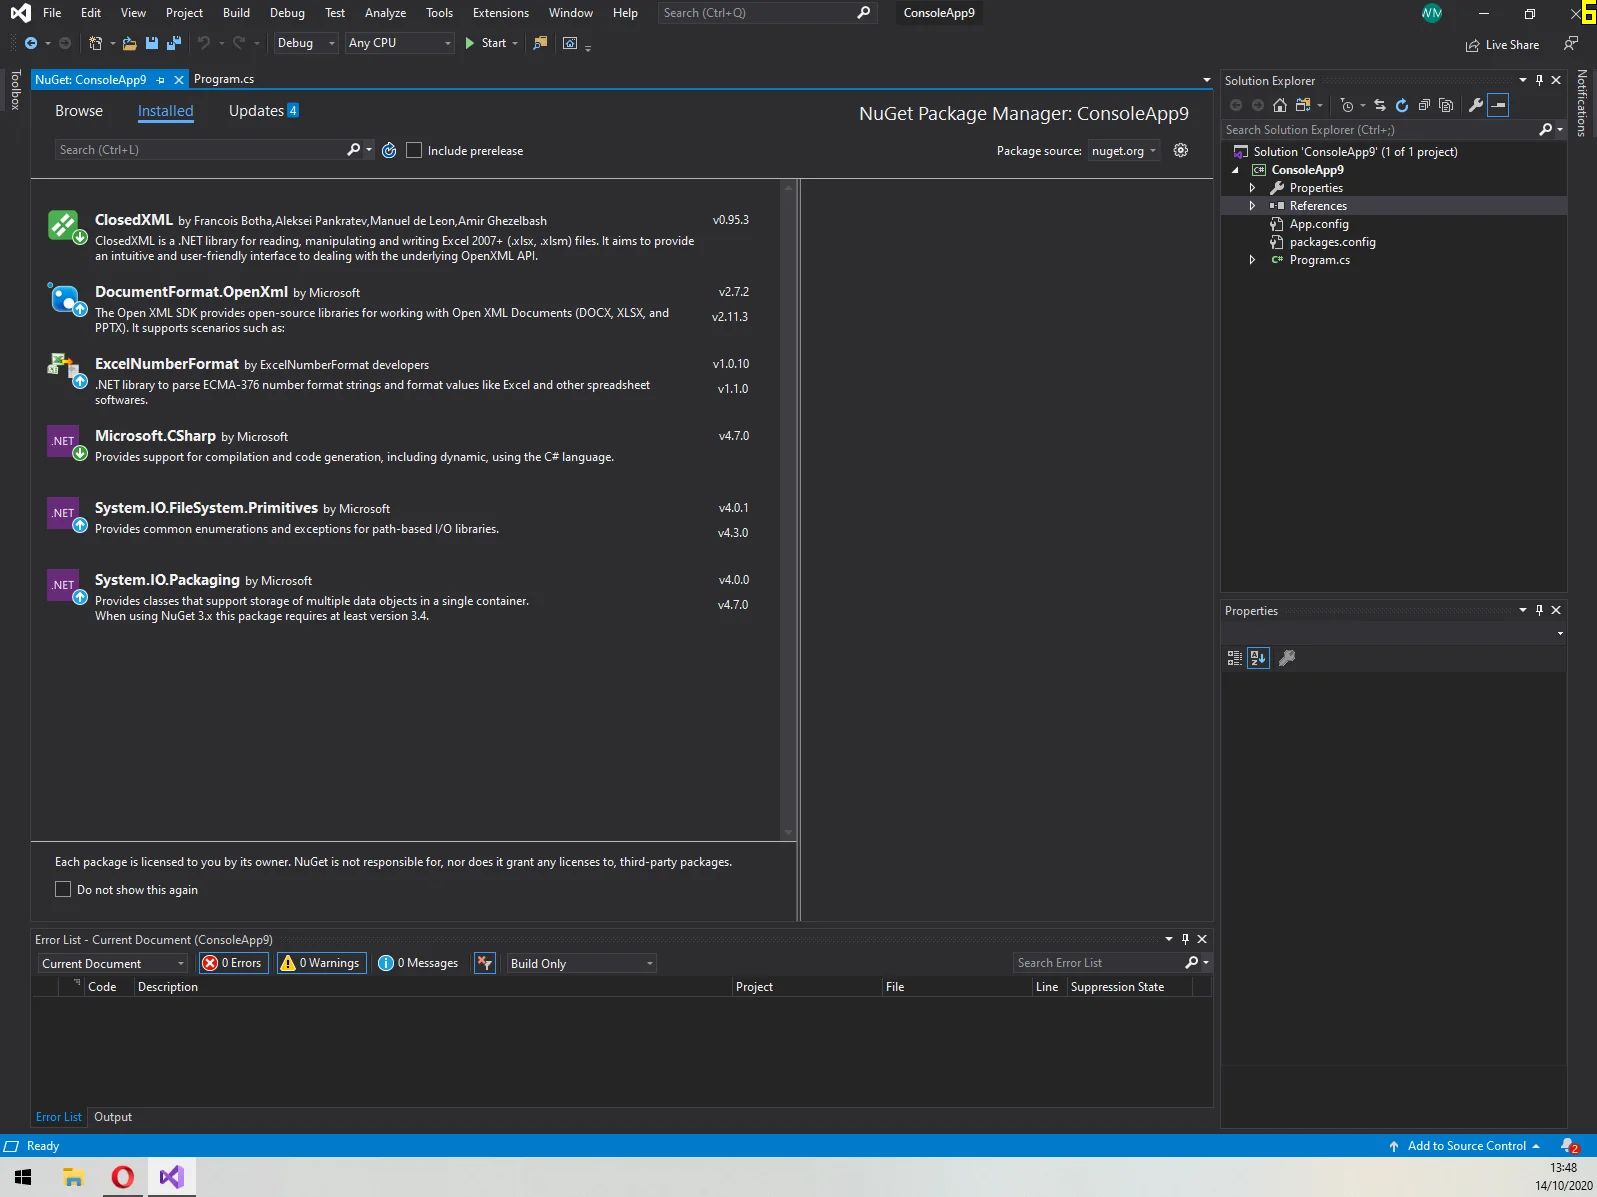Viewport: 1597px width, 1197px height.
Task: Switch to the Updates tab
Action: point(263,111)
